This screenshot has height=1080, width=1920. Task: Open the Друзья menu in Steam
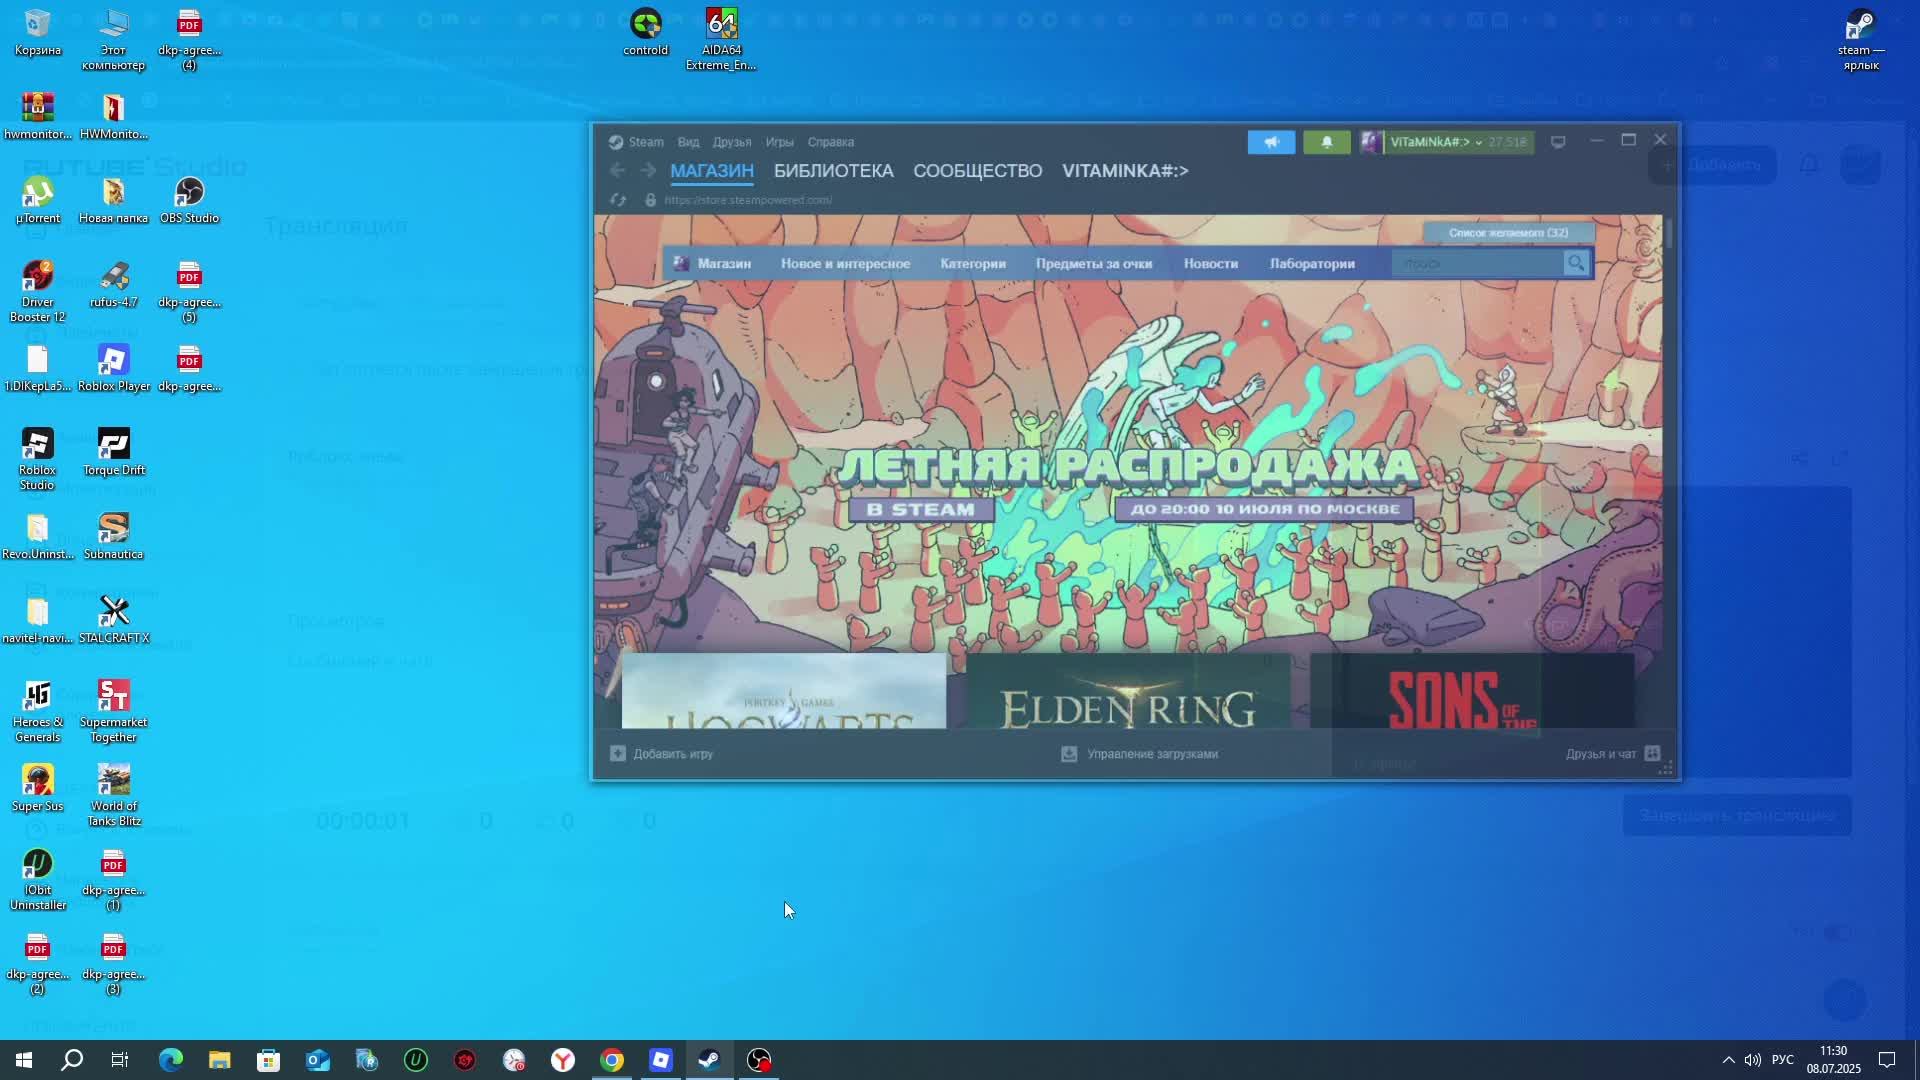click(732, 142)
